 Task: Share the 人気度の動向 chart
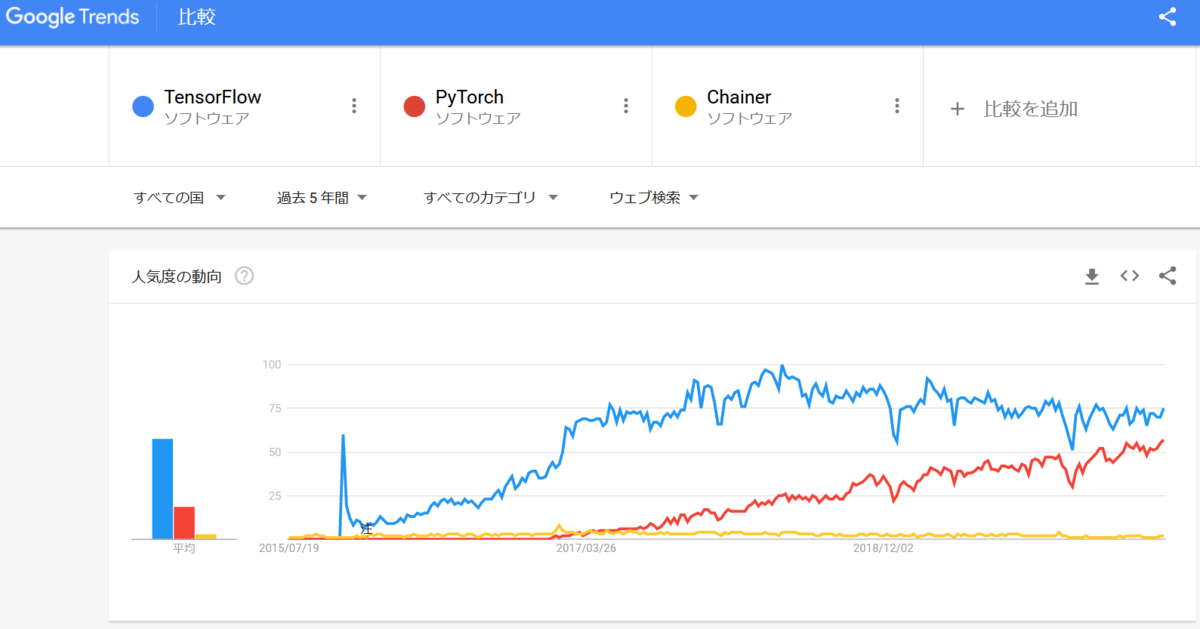[1167, 276]
